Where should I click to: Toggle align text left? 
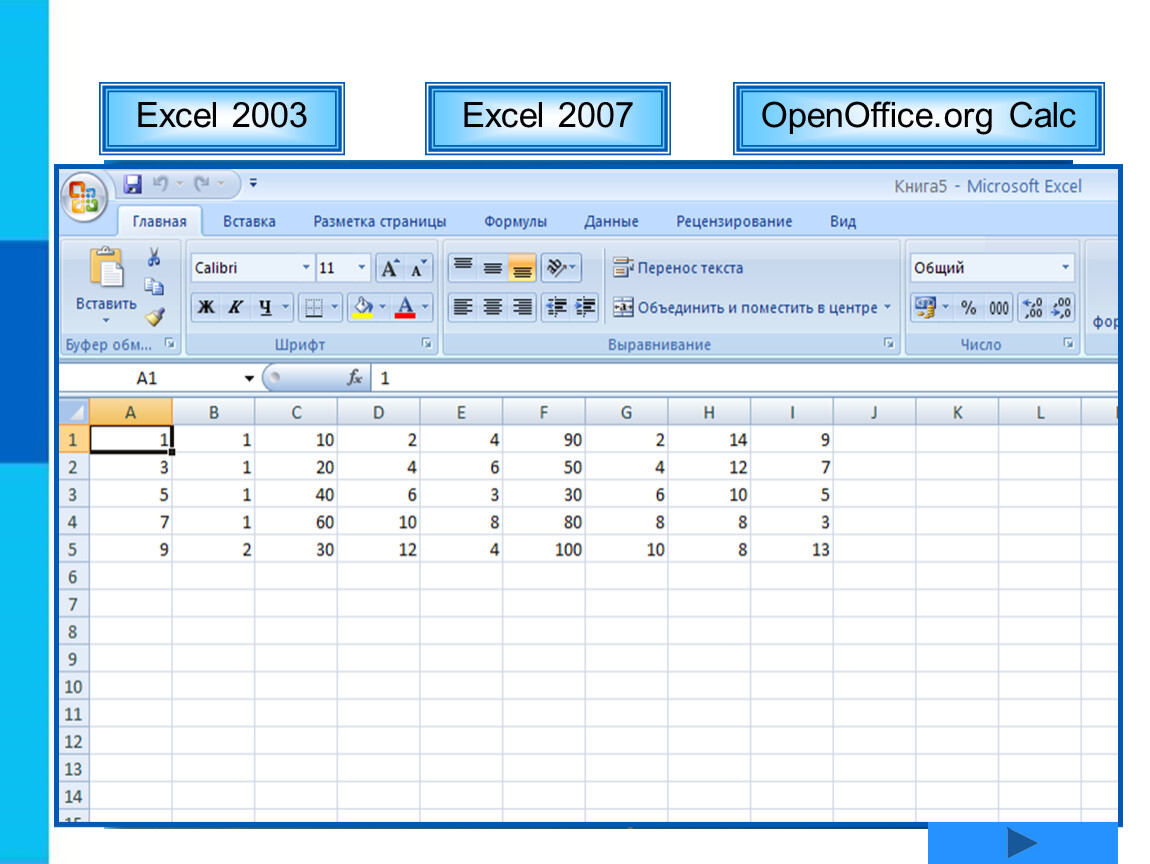pyautogui.click(x=463, y=307)
